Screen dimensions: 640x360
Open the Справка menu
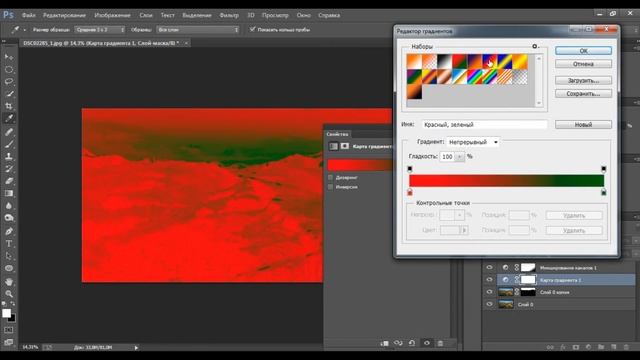click(329, 15)
